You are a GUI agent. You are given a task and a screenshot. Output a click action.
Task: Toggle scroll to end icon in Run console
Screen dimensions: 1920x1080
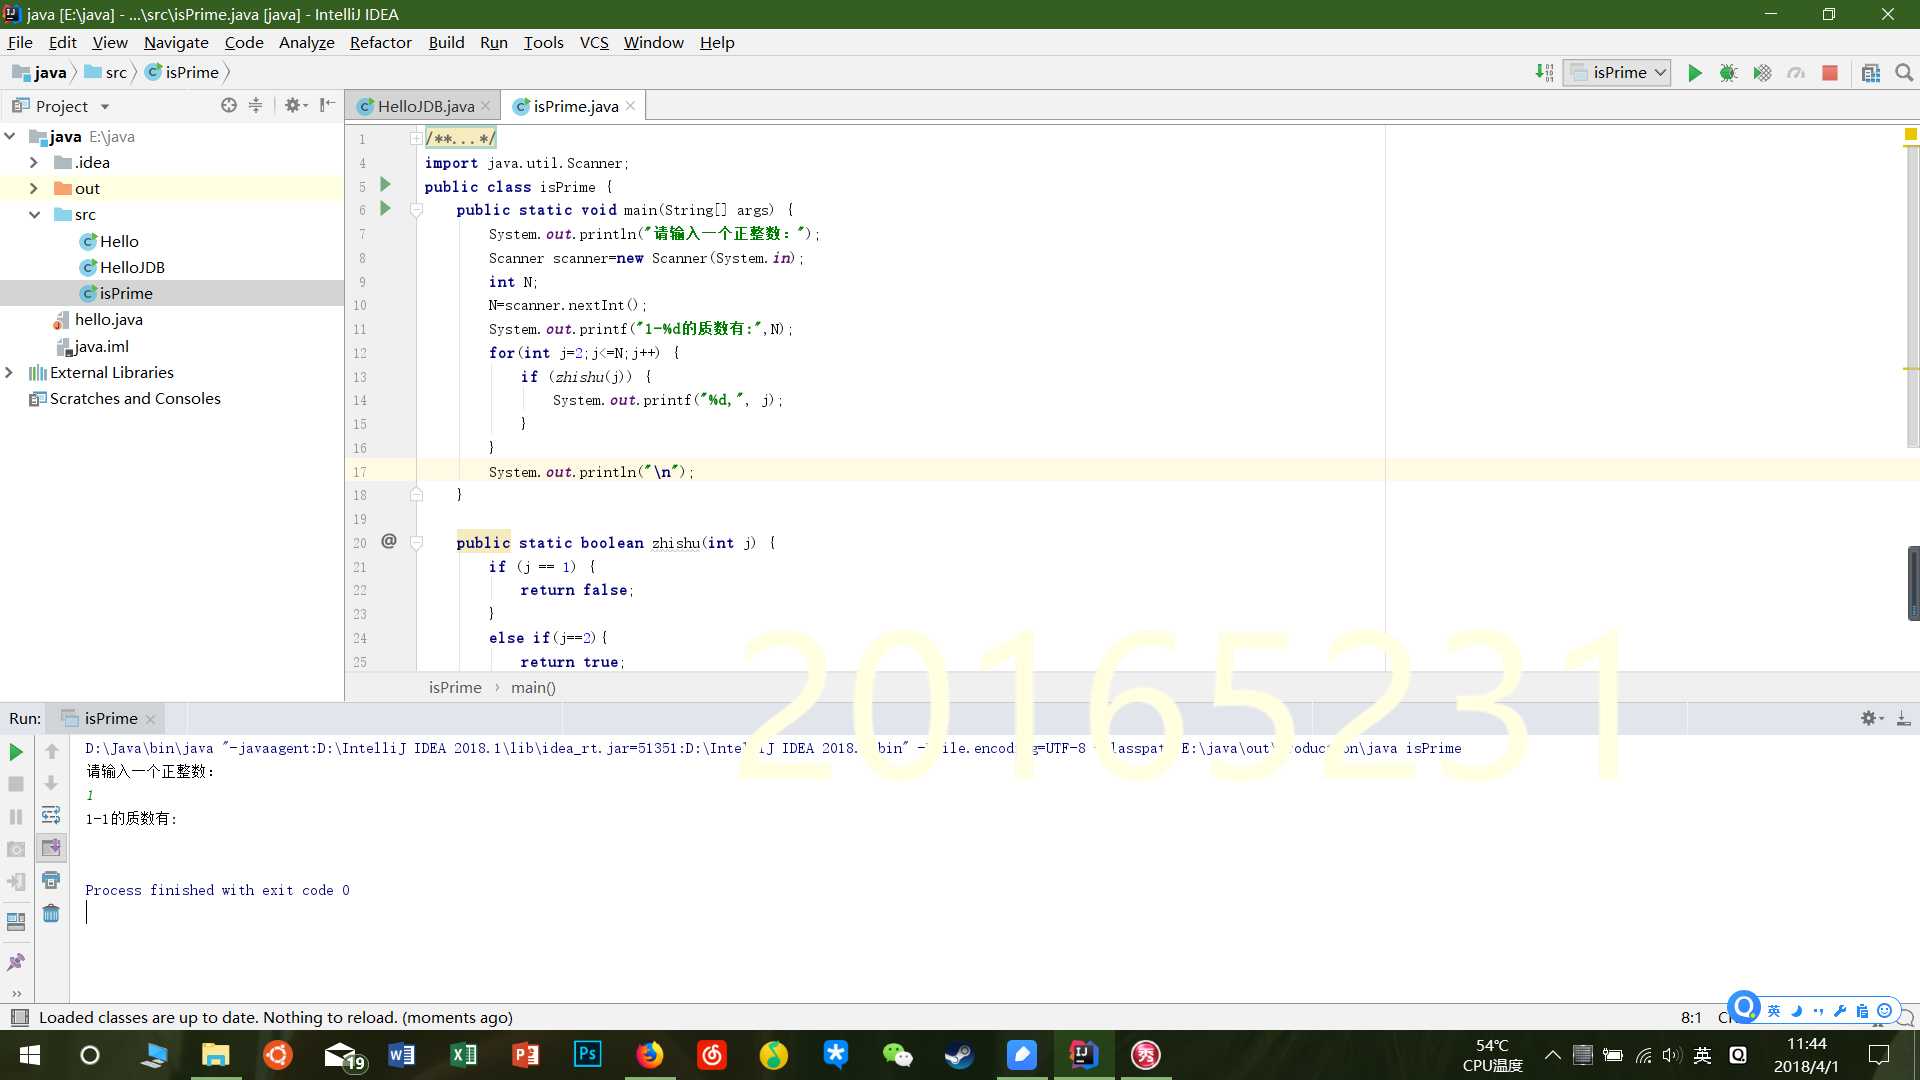(x=51, y=848)
